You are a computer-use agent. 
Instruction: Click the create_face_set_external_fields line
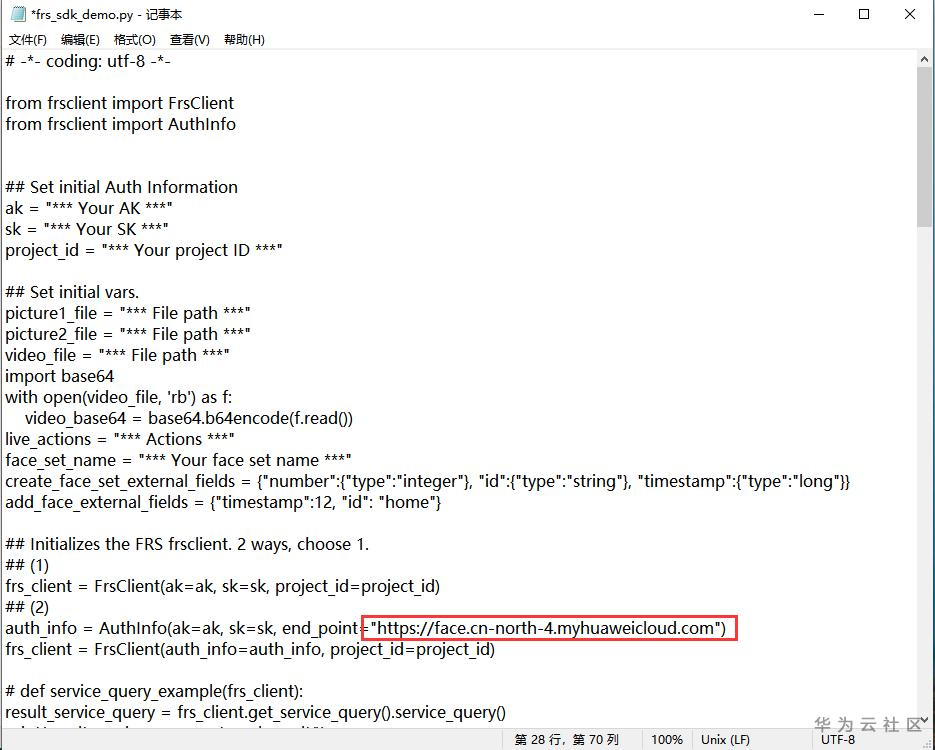[428, 481]
